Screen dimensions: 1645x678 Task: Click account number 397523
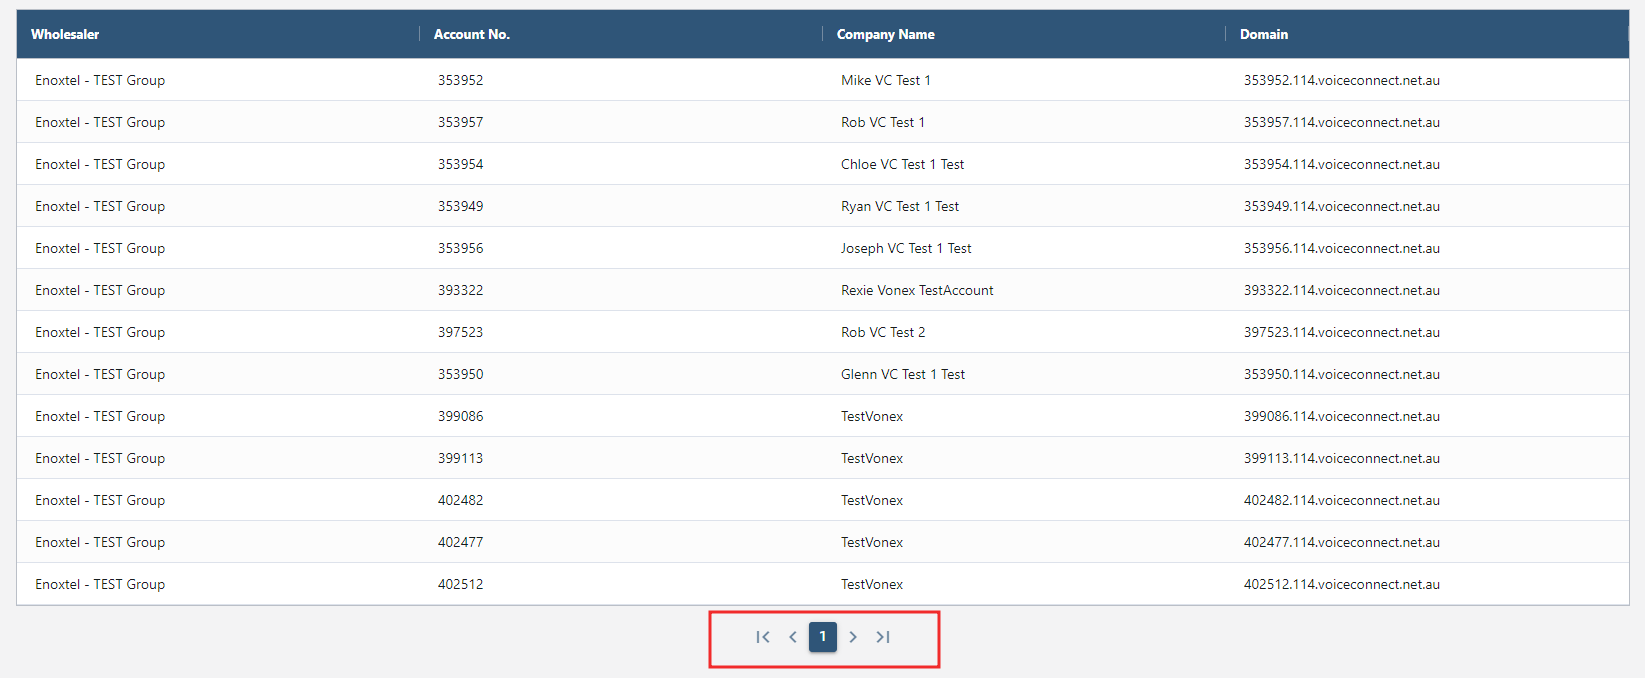tap(460, 332)
